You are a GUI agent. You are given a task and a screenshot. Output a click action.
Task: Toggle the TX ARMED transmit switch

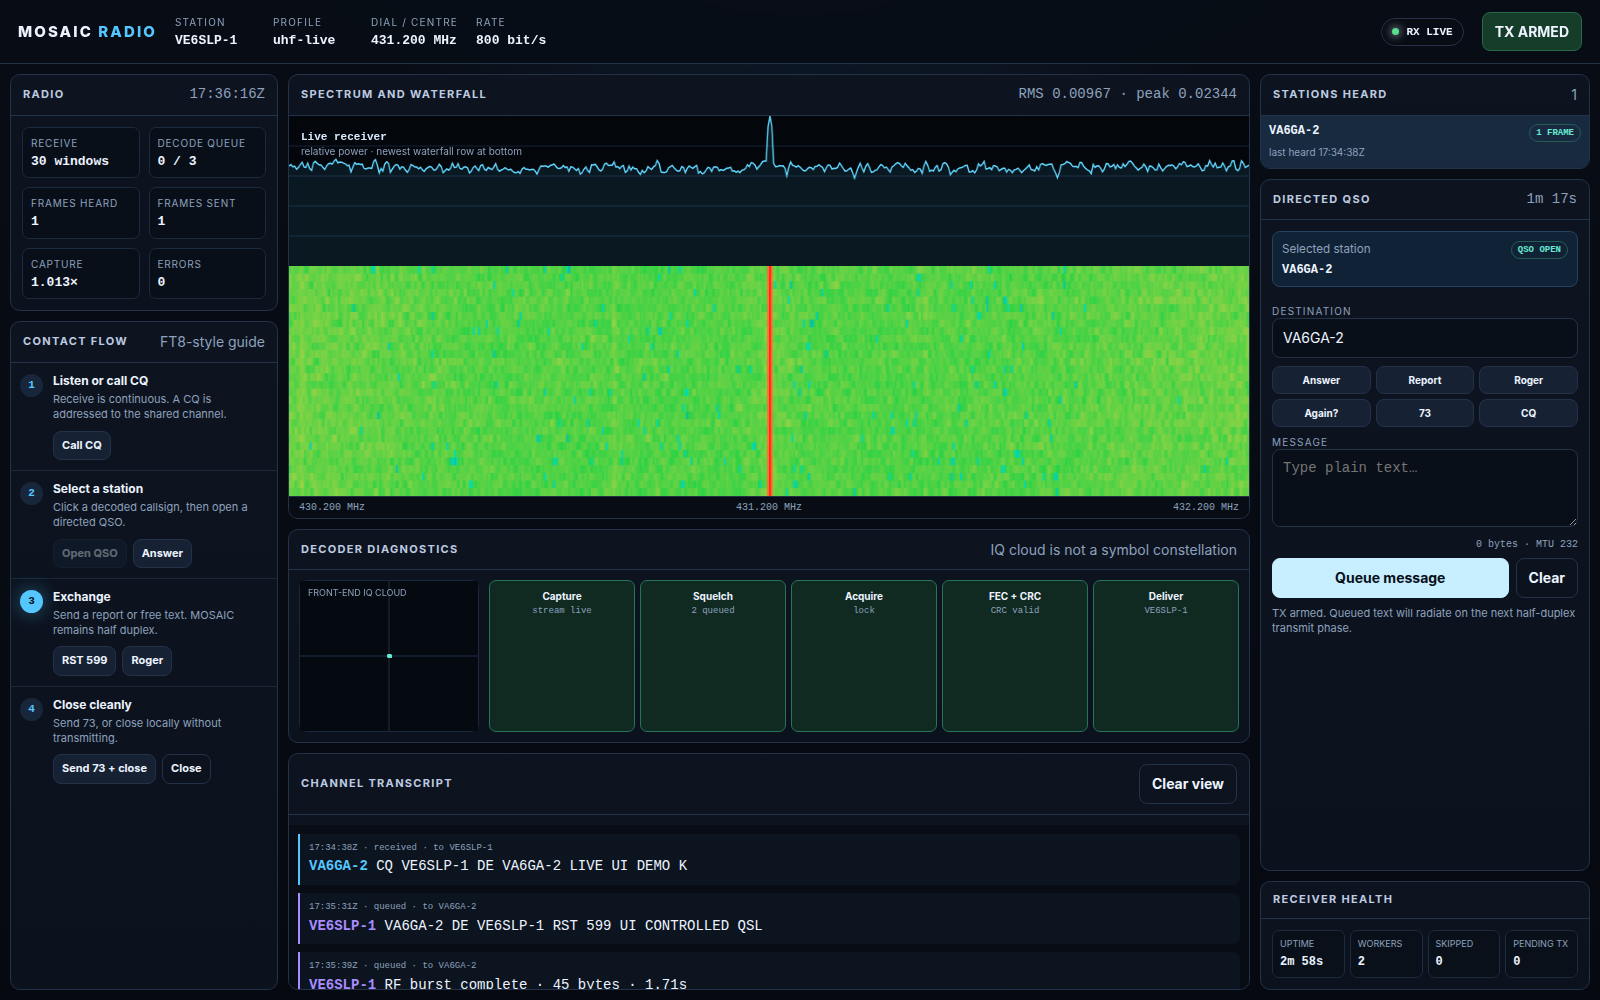(1531, 32)
